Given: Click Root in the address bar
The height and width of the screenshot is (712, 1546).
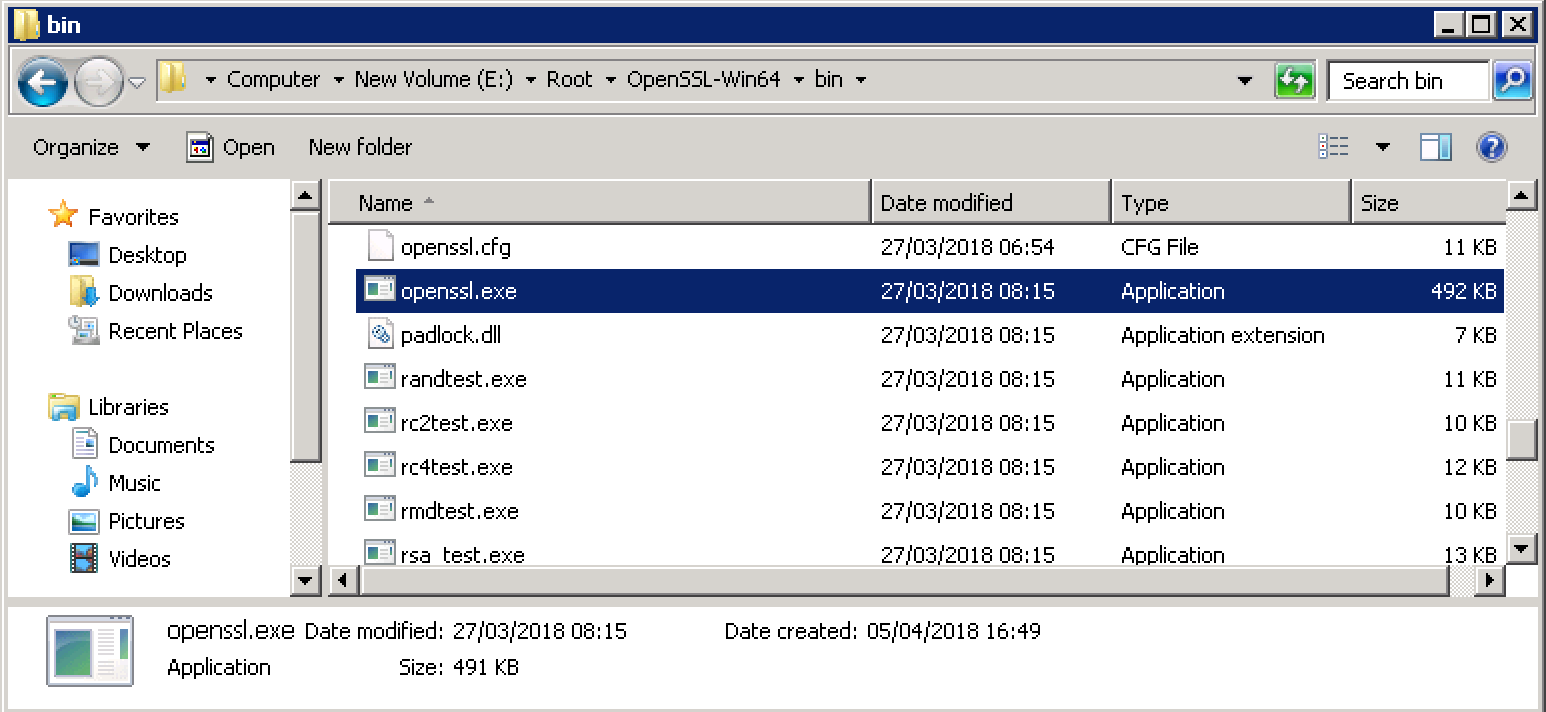Looking at the screenshot, I should click(569, 79).
